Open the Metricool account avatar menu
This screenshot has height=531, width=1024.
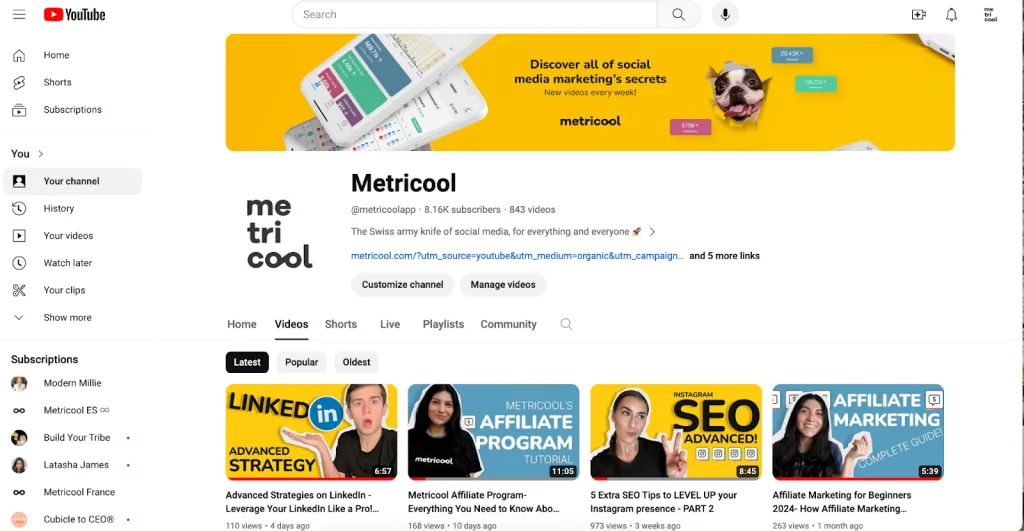(990, 14)
